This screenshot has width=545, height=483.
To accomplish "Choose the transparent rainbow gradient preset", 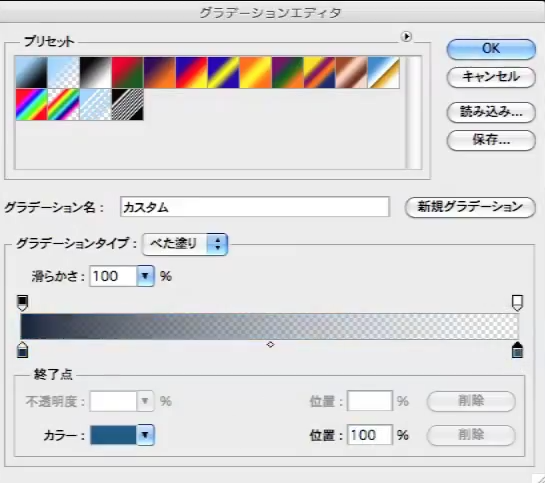I will click(64, 104).
